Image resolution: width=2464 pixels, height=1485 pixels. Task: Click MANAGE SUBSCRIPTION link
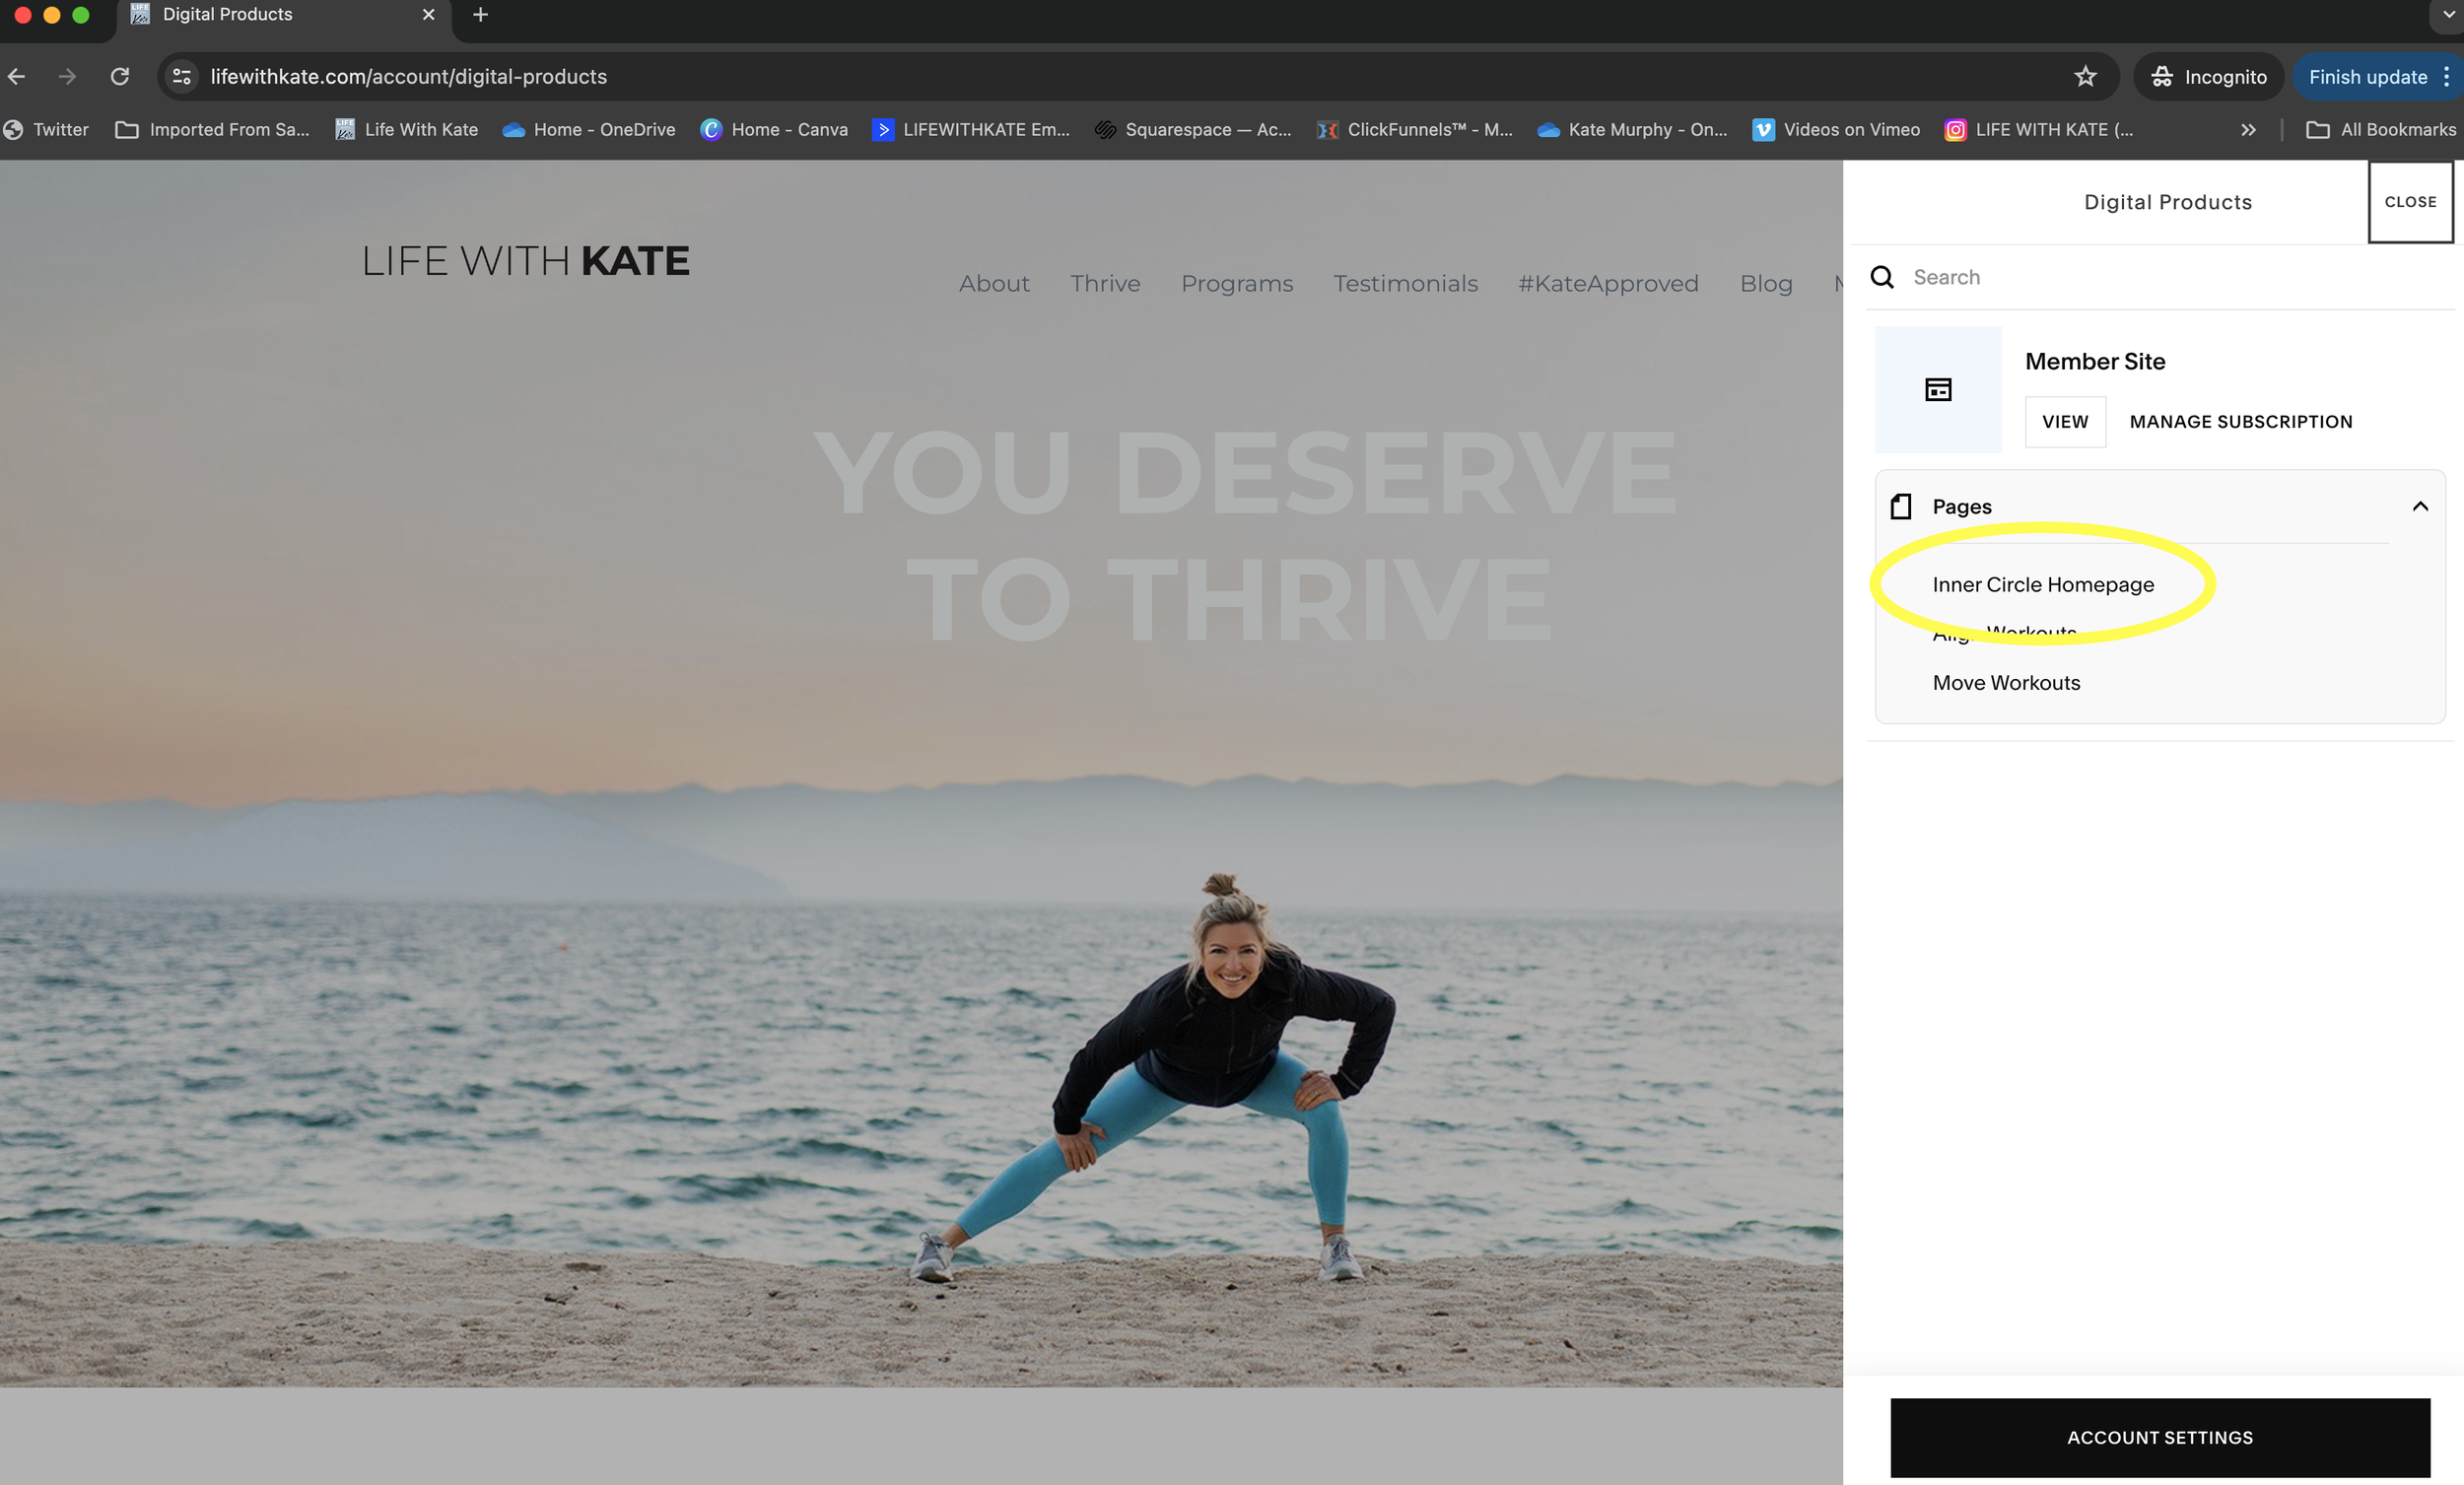[x=2240, y=422]
